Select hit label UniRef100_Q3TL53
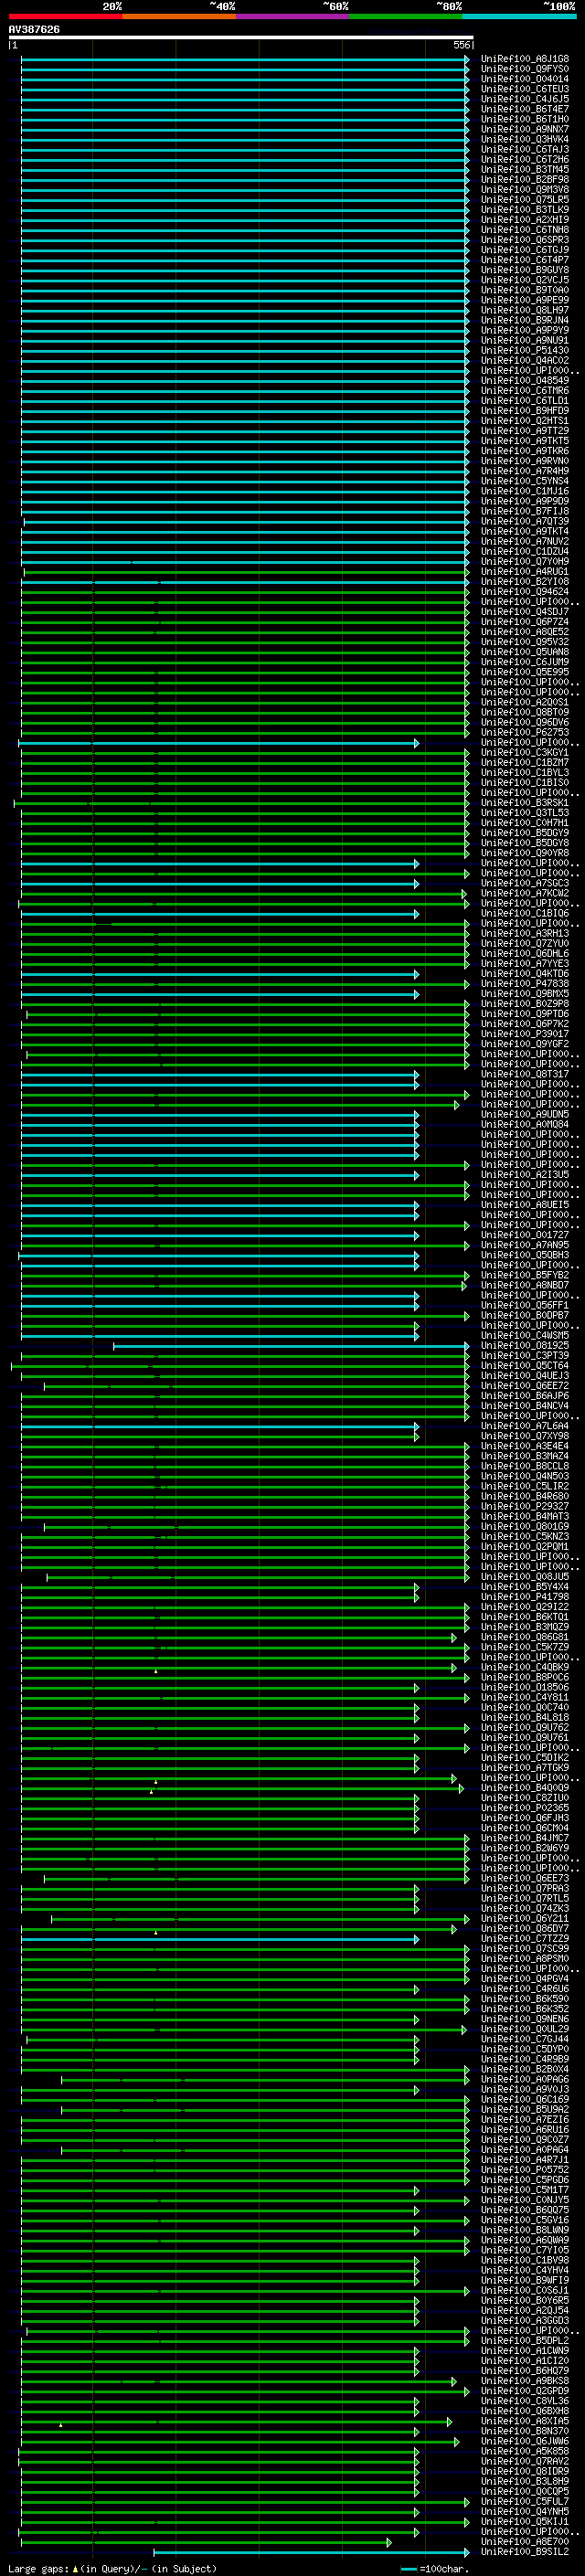 pyautogui.click(x=525, y=812)
